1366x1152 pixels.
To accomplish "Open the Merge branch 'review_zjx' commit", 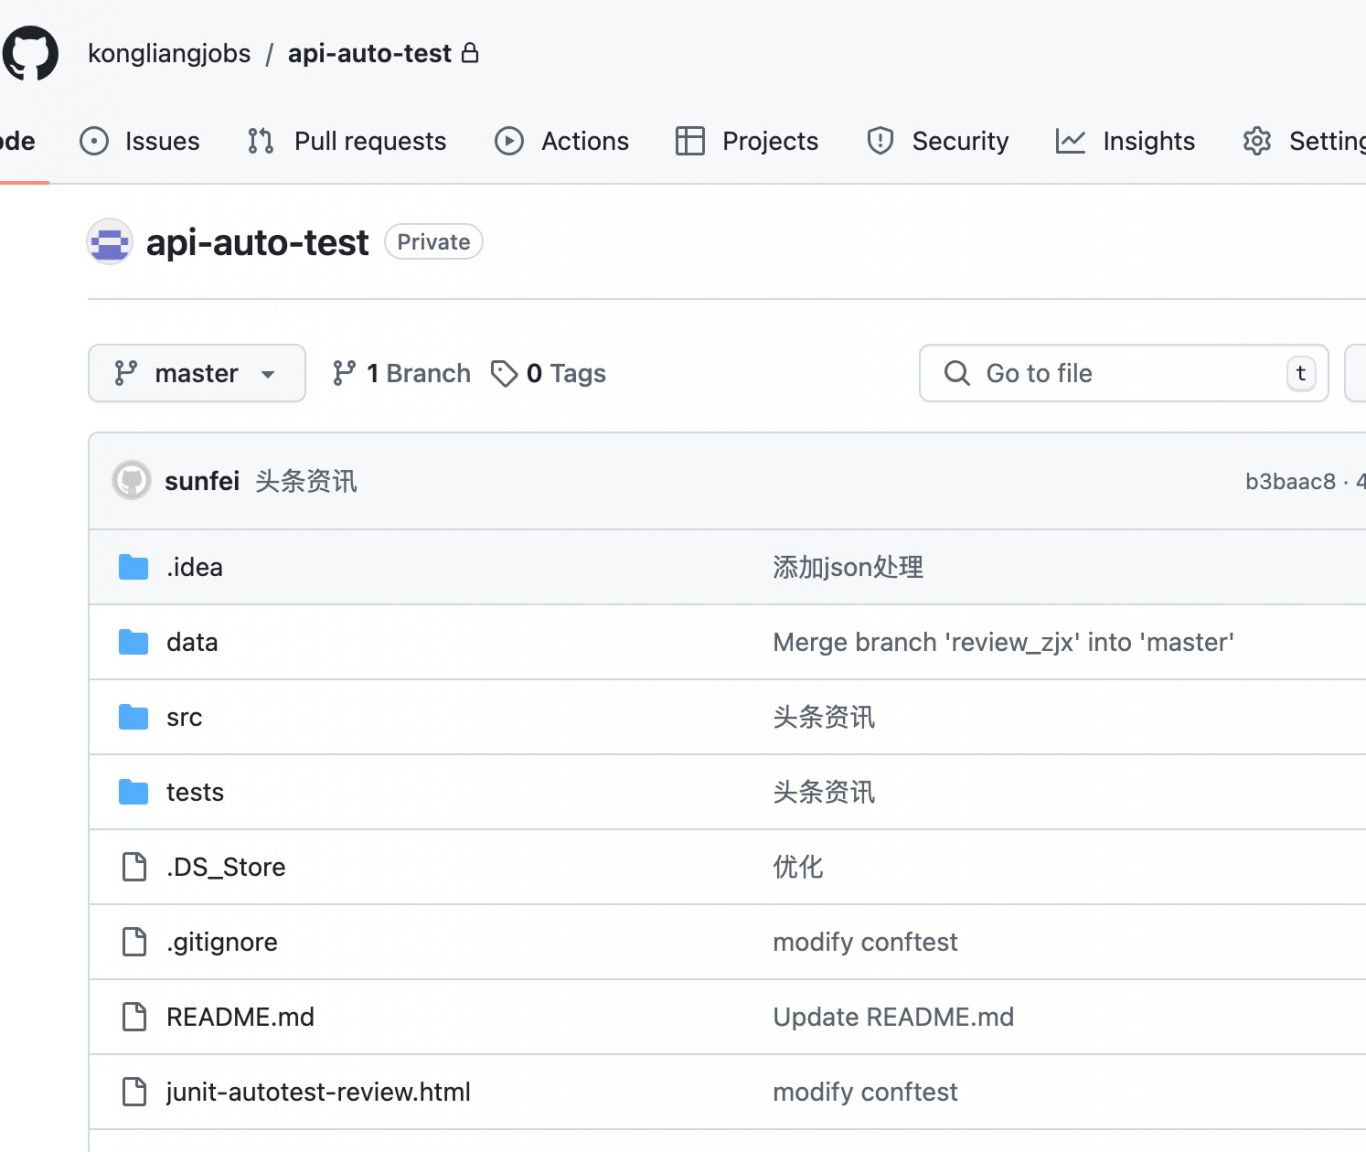I will 1003,642.
